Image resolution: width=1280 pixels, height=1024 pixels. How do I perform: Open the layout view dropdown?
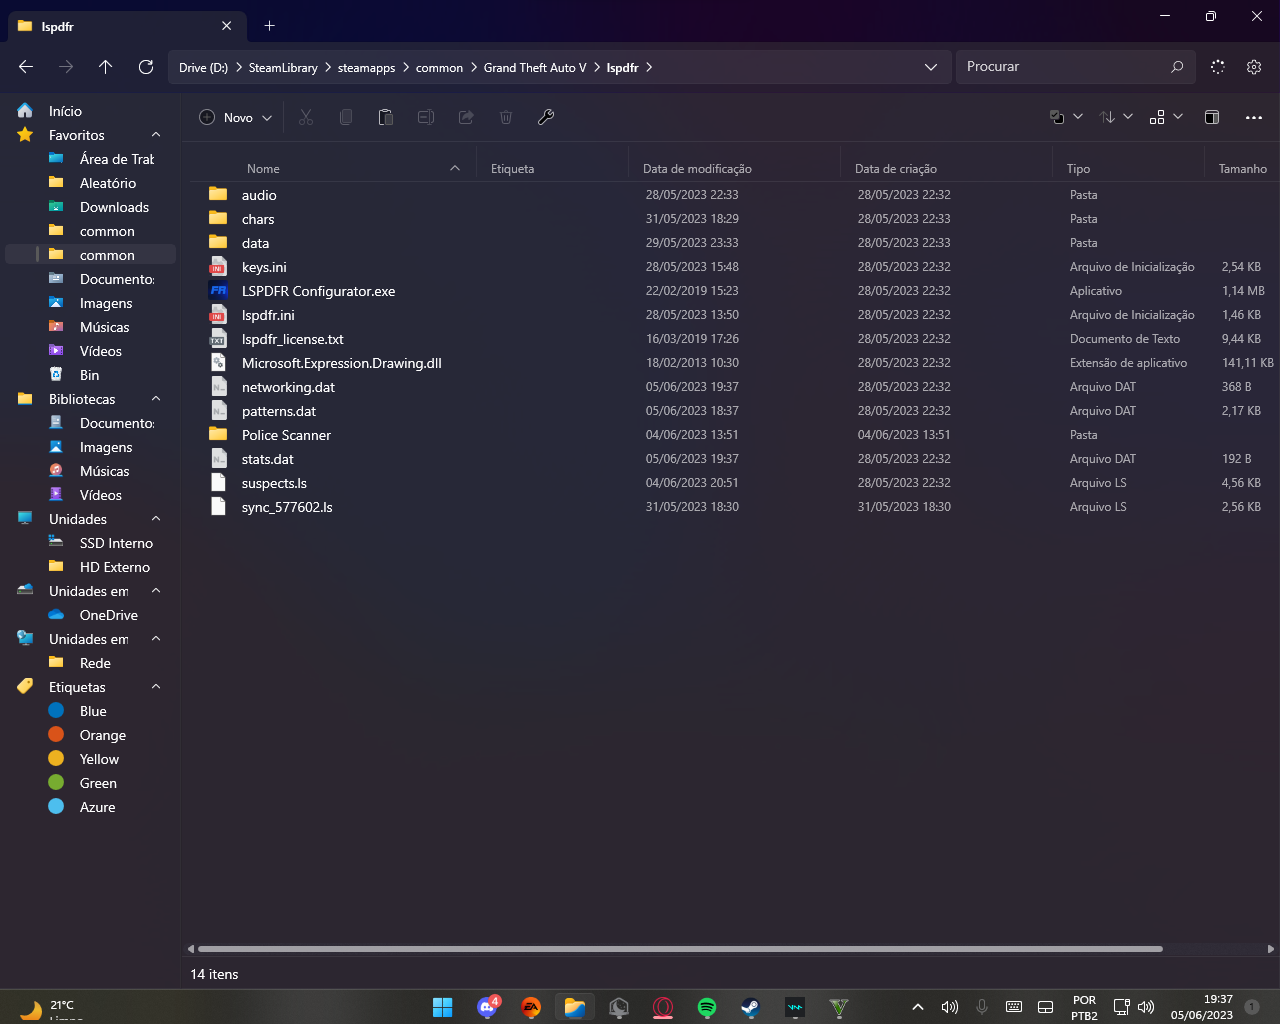click(x=1166, y=117)
